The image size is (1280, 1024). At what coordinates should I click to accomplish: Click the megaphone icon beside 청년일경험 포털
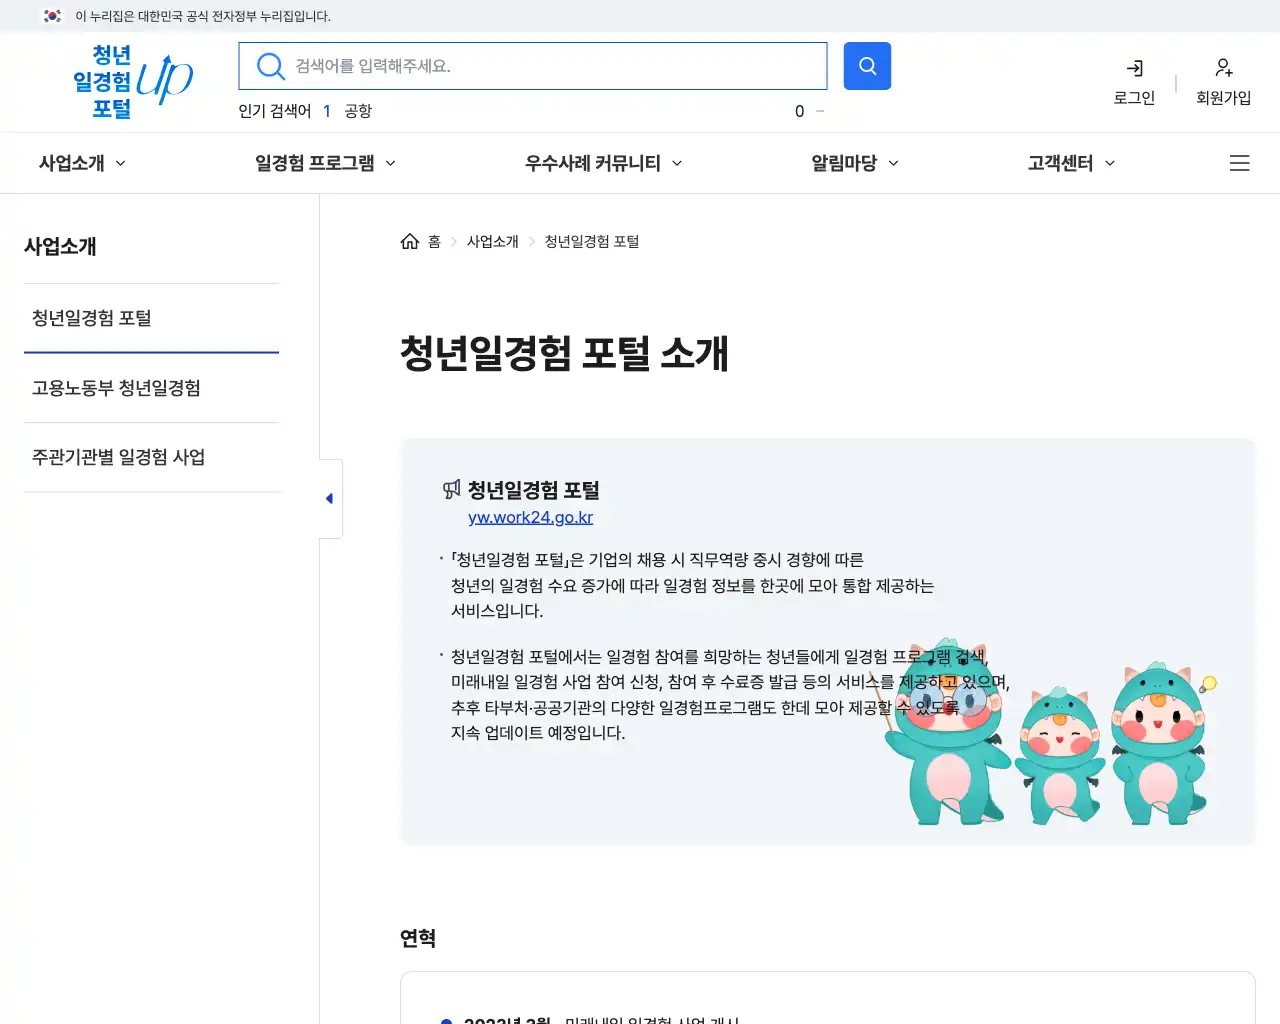pos(452,489)
